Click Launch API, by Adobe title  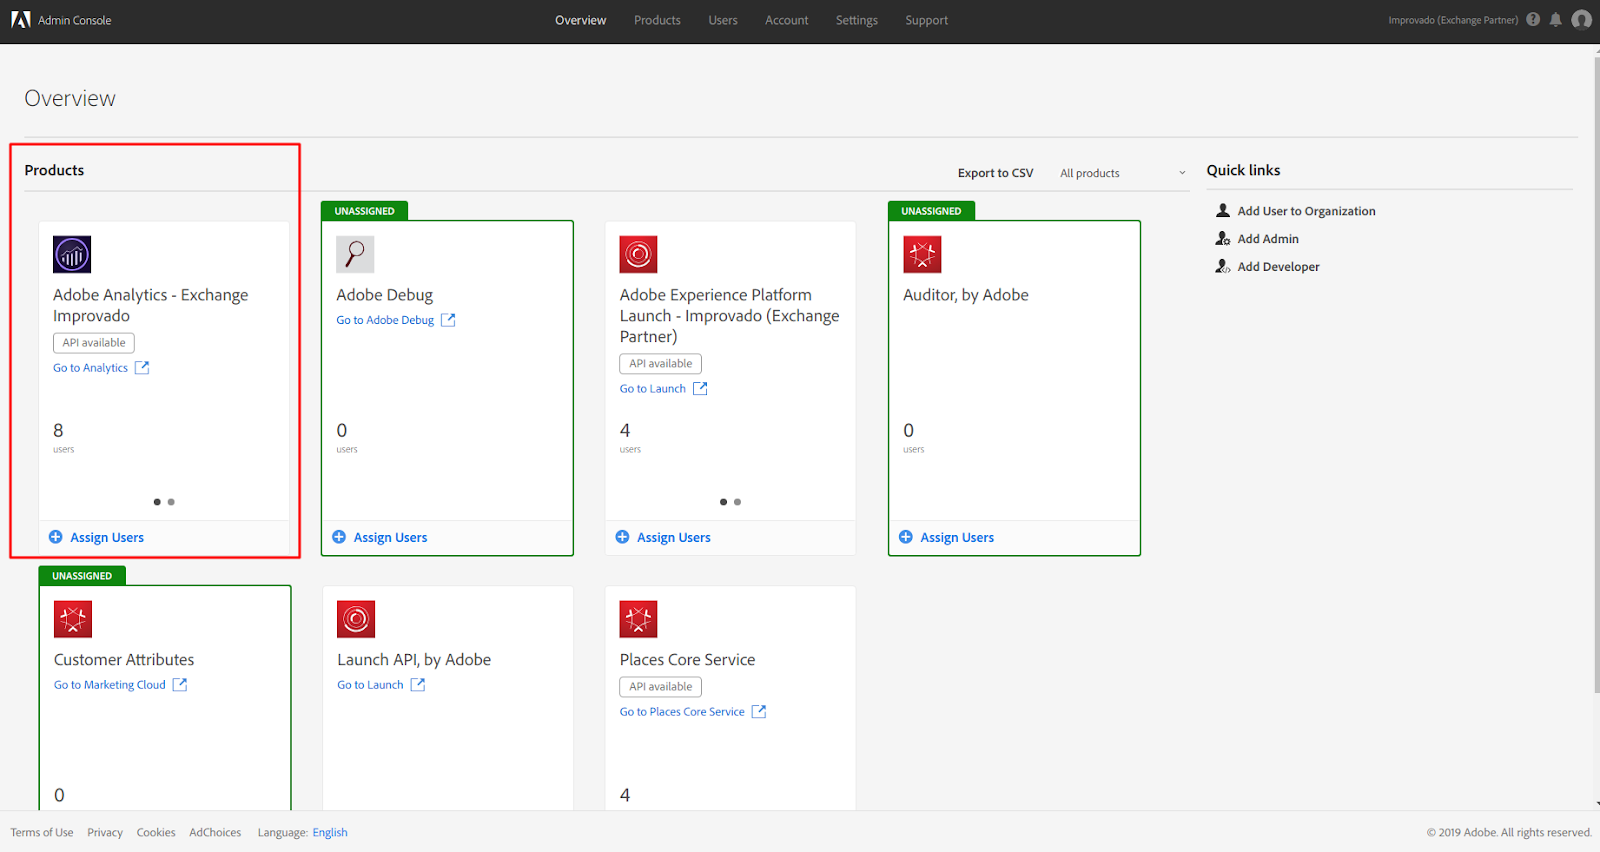pyautogui.click(x=414, y=660)
